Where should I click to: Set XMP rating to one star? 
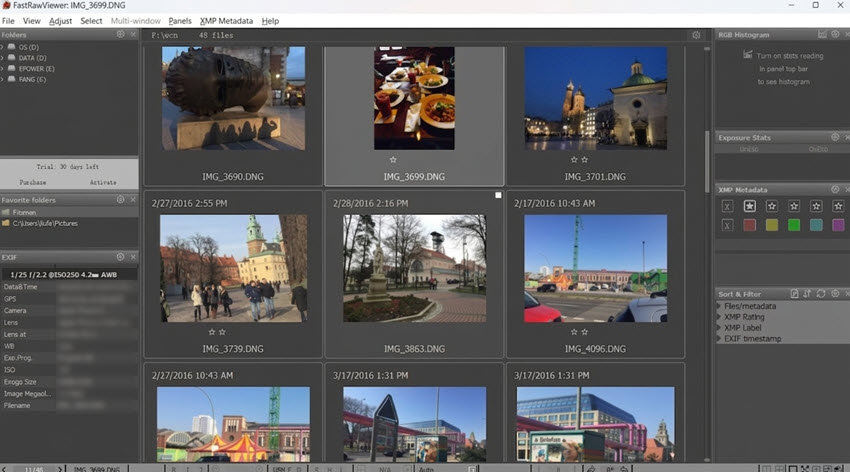coord(750,206)
